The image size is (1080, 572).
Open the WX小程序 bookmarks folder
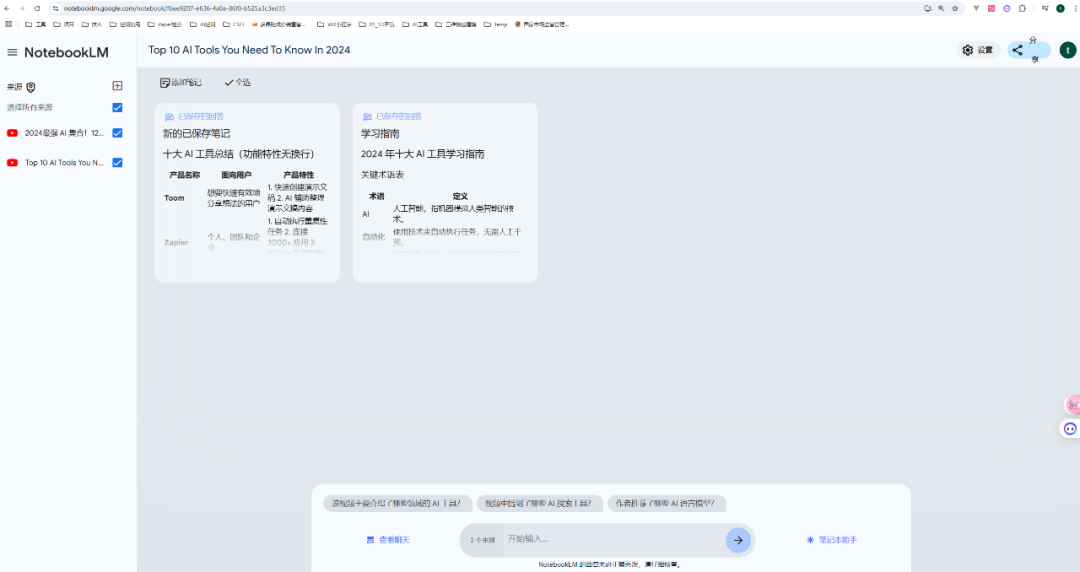[334, 24]
